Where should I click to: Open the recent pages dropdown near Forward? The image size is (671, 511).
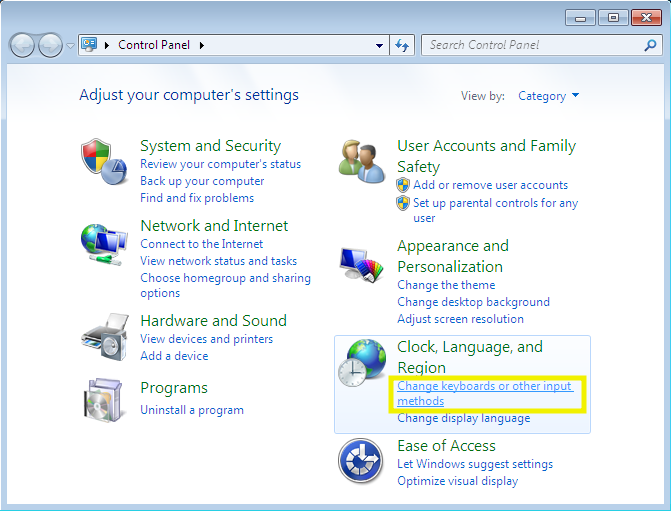tap(70, 46)
